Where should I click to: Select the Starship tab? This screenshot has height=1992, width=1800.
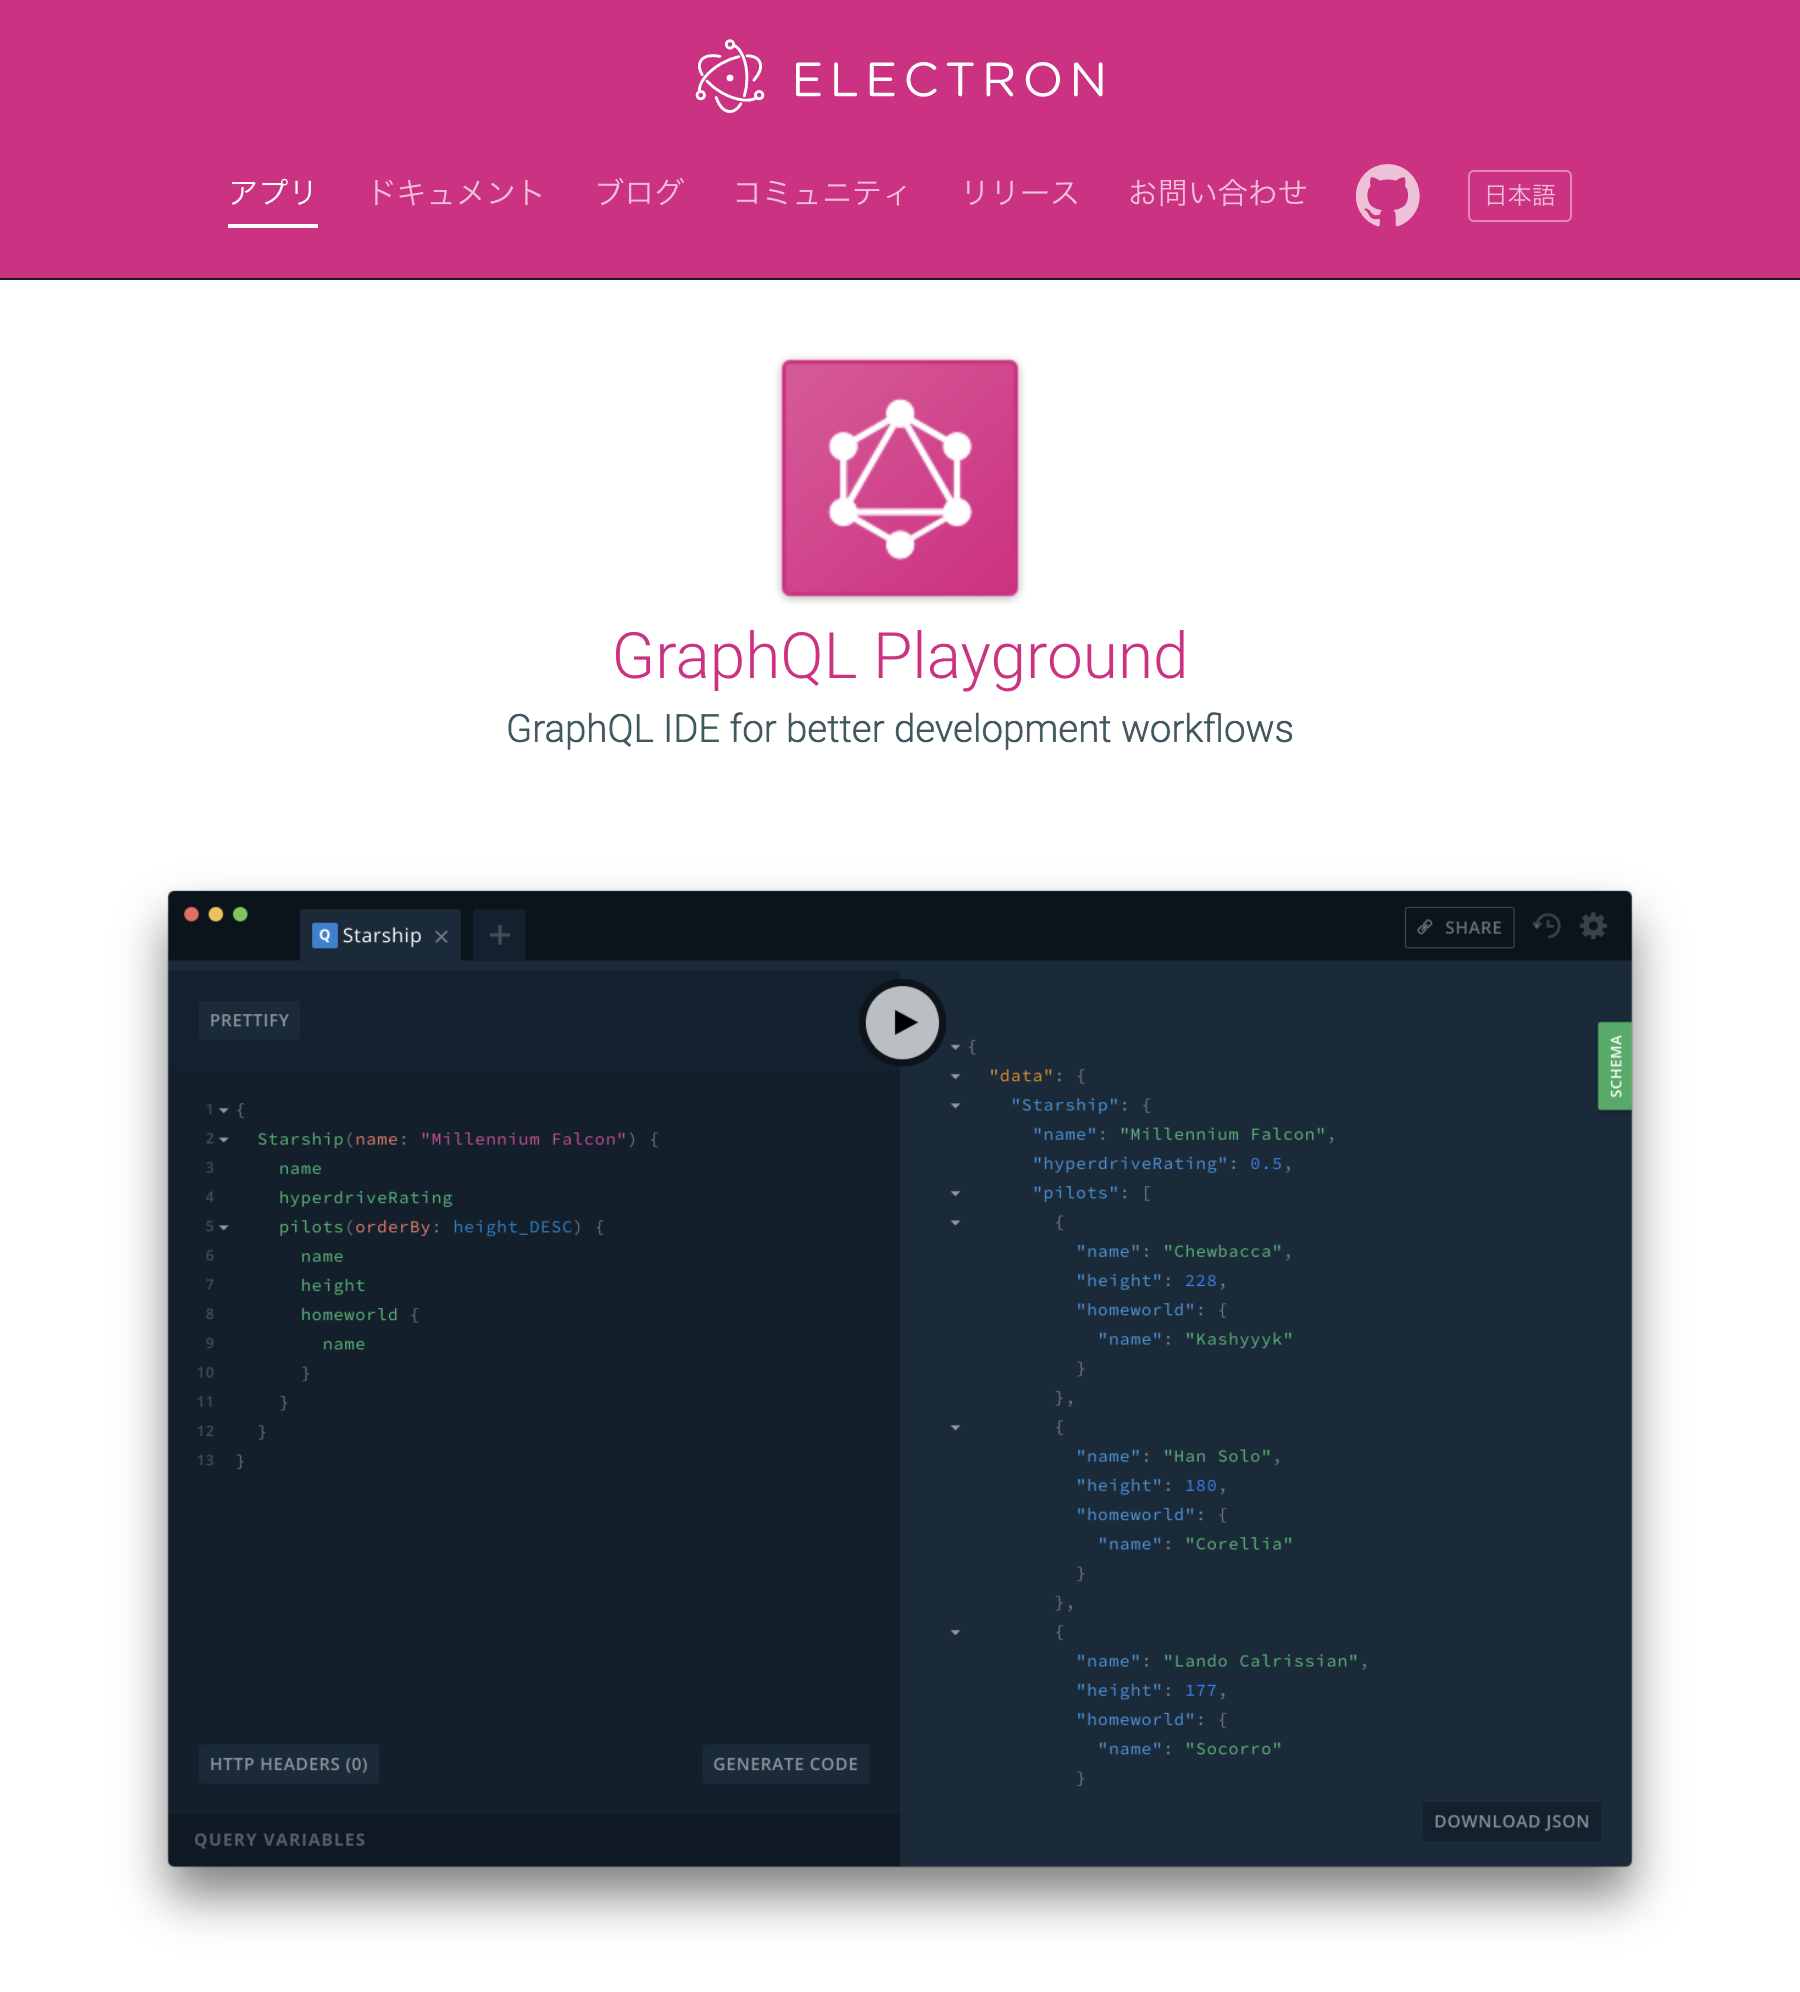point(381,934)
